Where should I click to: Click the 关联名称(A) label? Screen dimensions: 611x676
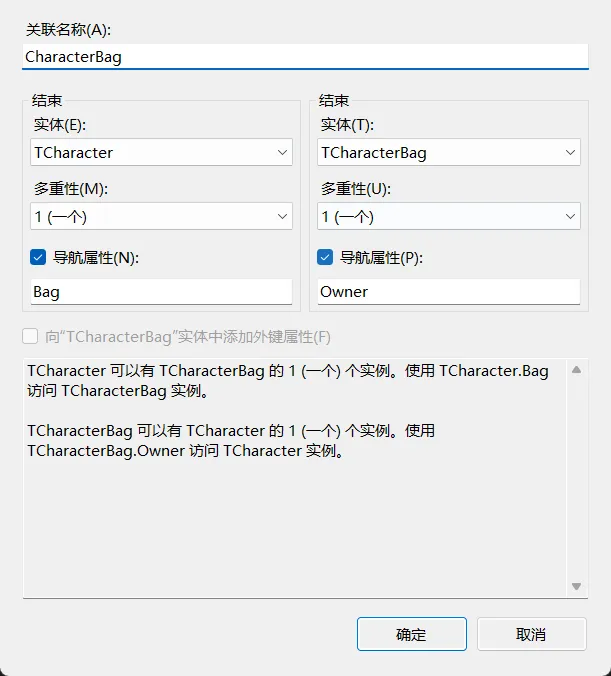click(x=68, y=30)
